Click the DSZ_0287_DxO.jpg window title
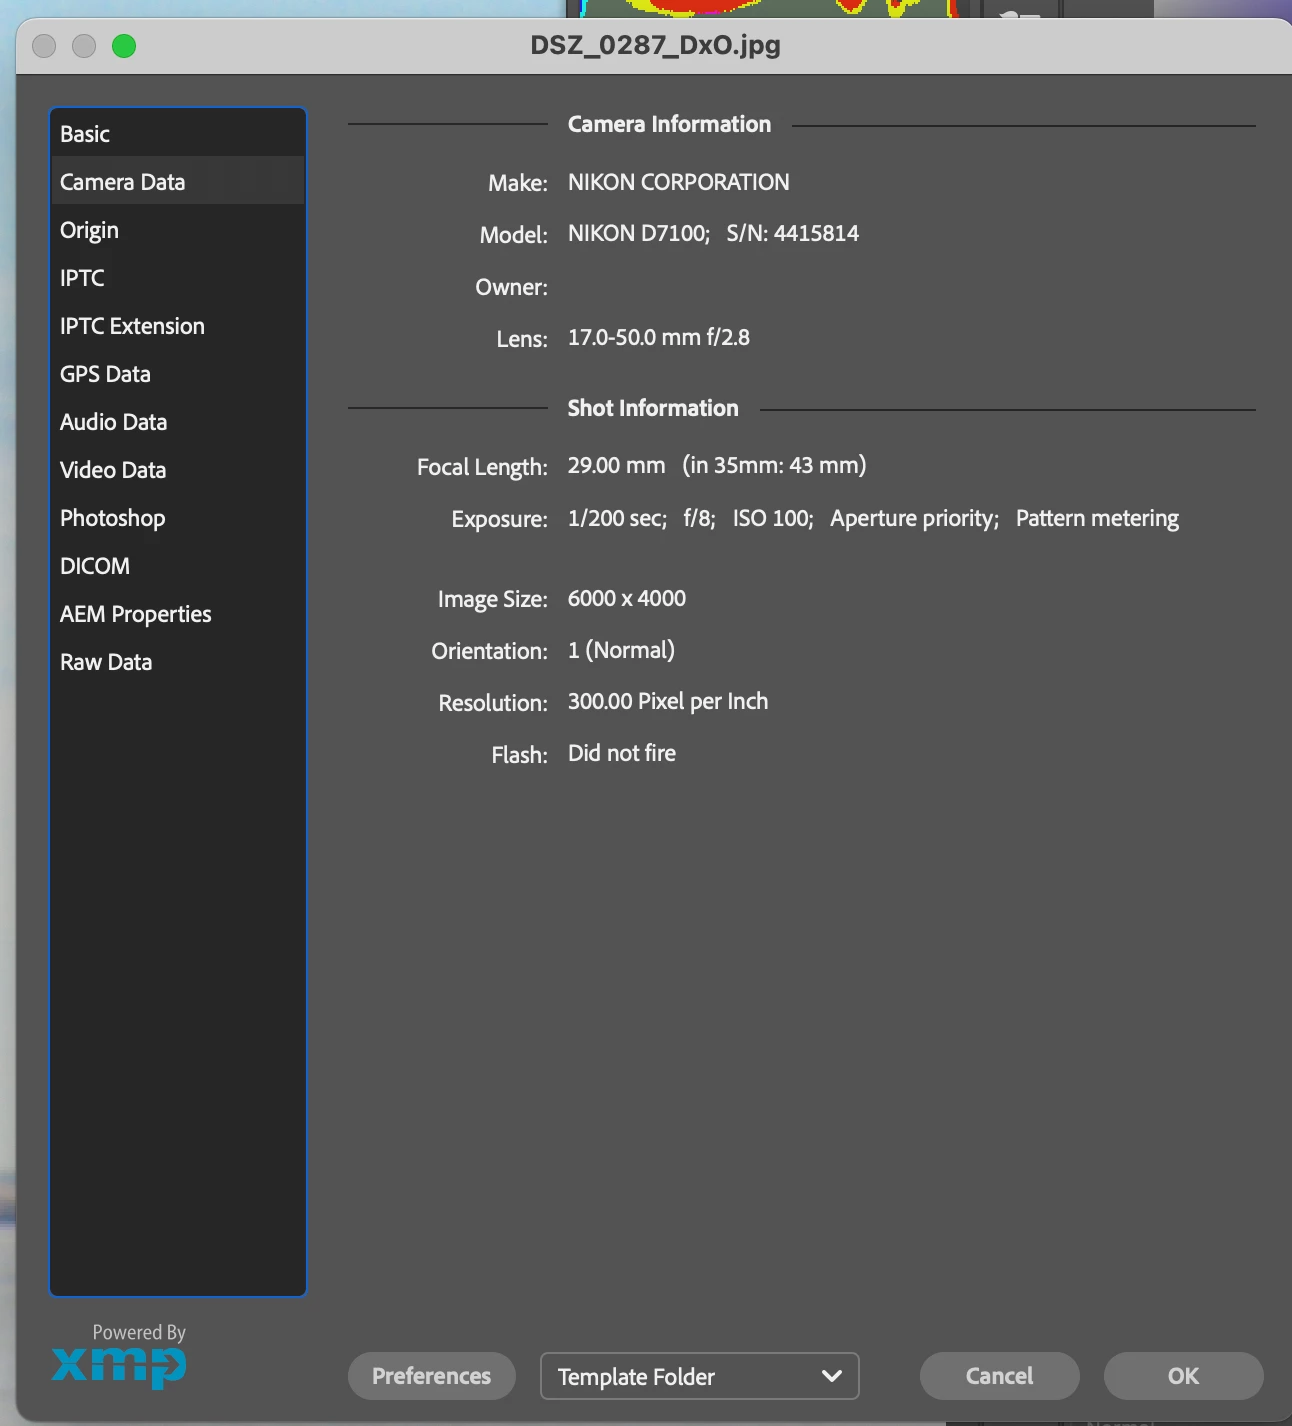 click(655, 45)
